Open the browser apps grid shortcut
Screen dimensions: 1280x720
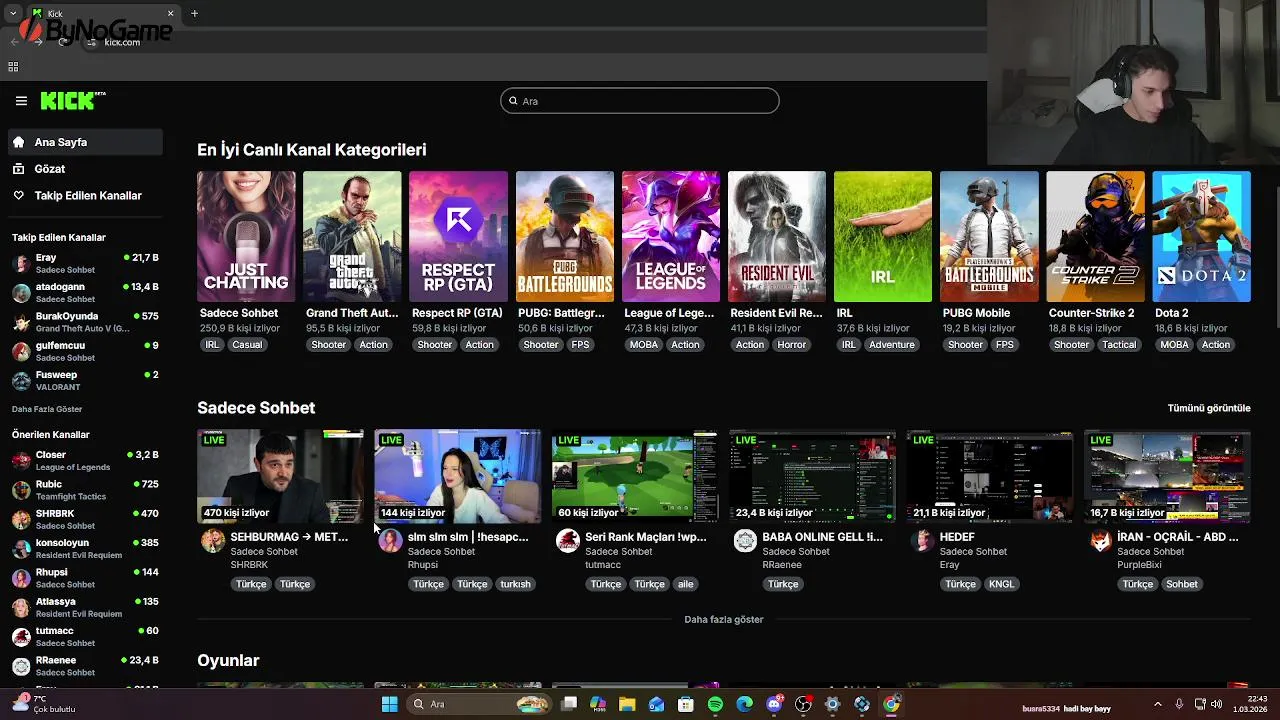tap(13, 67)
